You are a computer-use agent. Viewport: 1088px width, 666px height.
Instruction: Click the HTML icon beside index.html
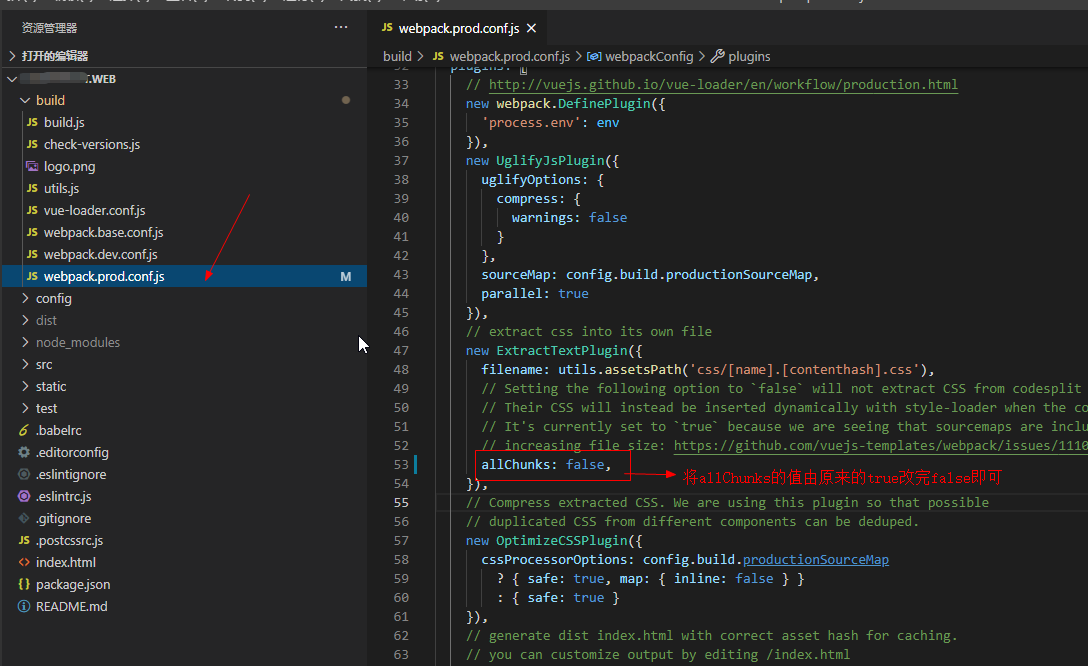coord(24,563)
